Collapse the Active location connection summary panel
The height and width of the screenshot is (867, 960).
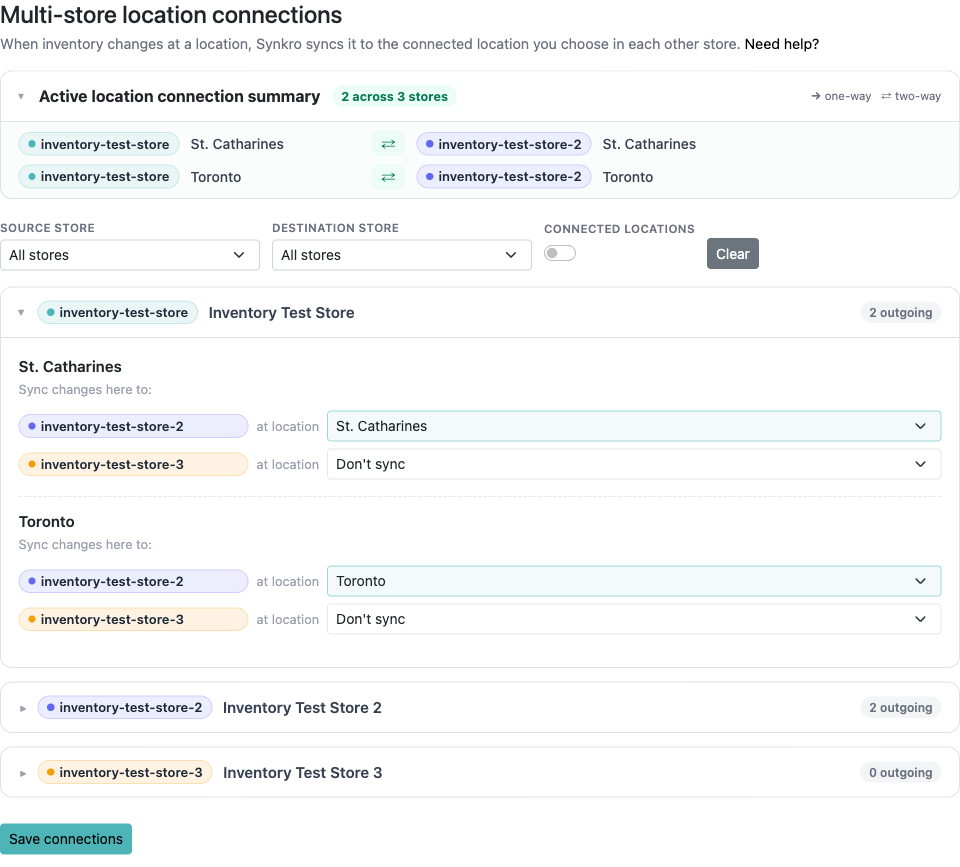[21, 97]
